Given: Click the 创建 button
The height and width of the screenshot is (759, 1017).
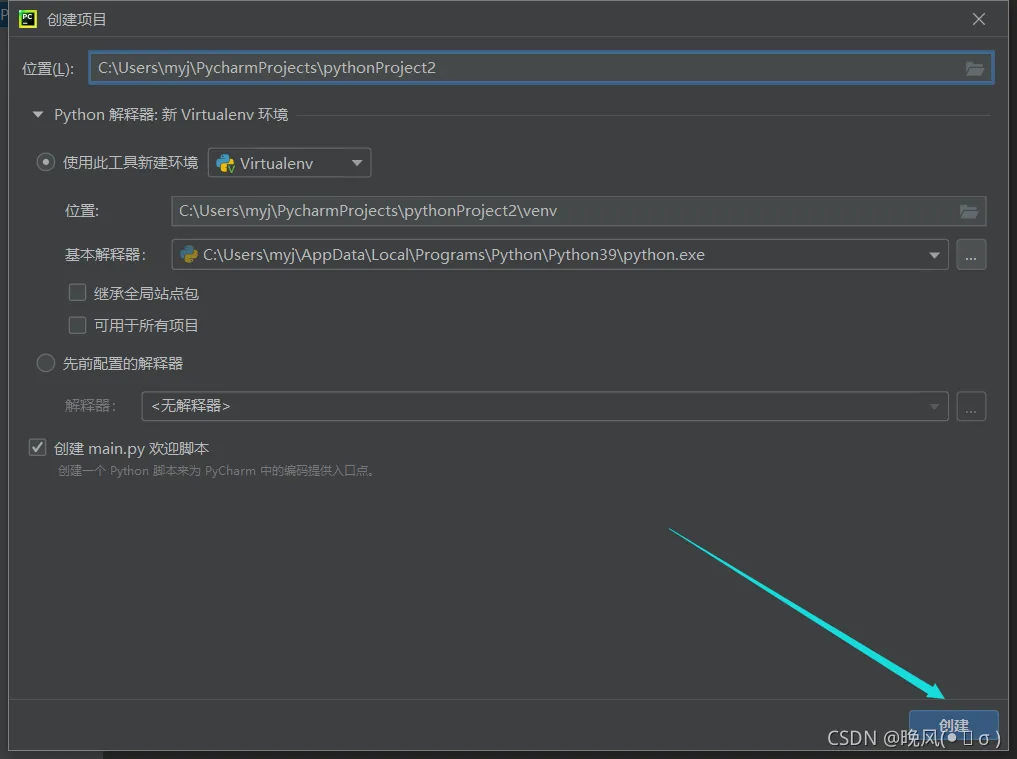Looking at the screenshot, I should tap(953, 725).
